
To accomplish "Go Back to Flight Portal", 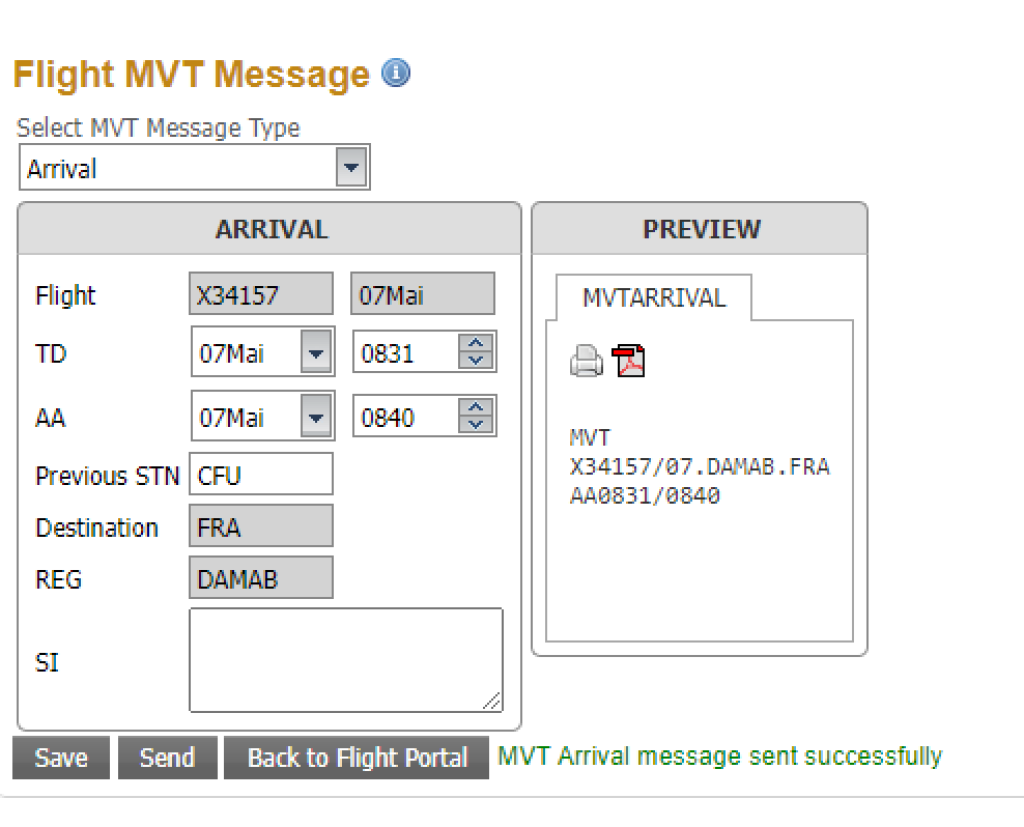I will 357,758.
